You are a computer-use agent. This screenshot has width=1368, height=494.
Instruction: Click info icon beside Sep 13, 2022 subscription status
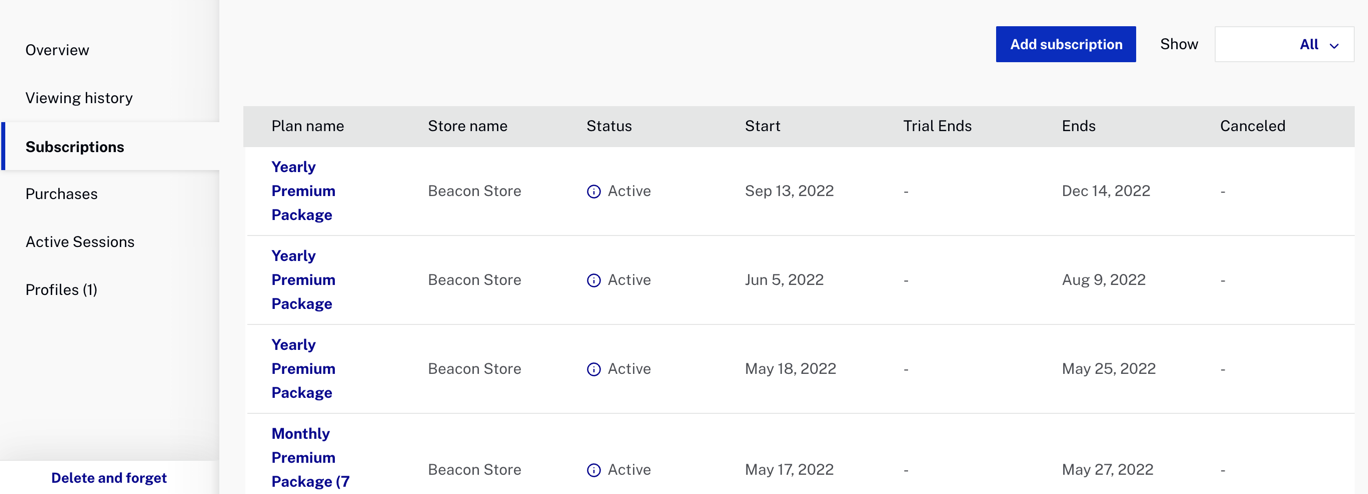pos(594,192)
